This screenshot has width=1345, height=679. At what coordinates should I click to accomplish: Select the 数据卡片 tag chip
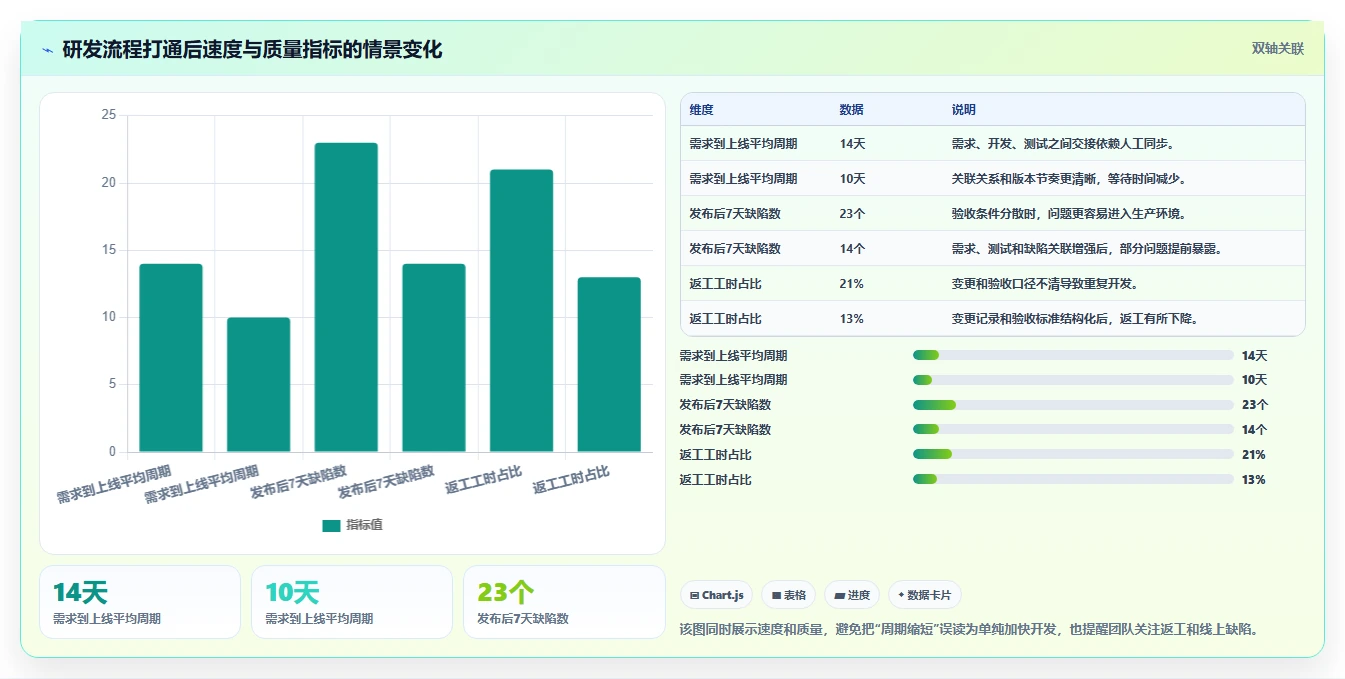925,595
